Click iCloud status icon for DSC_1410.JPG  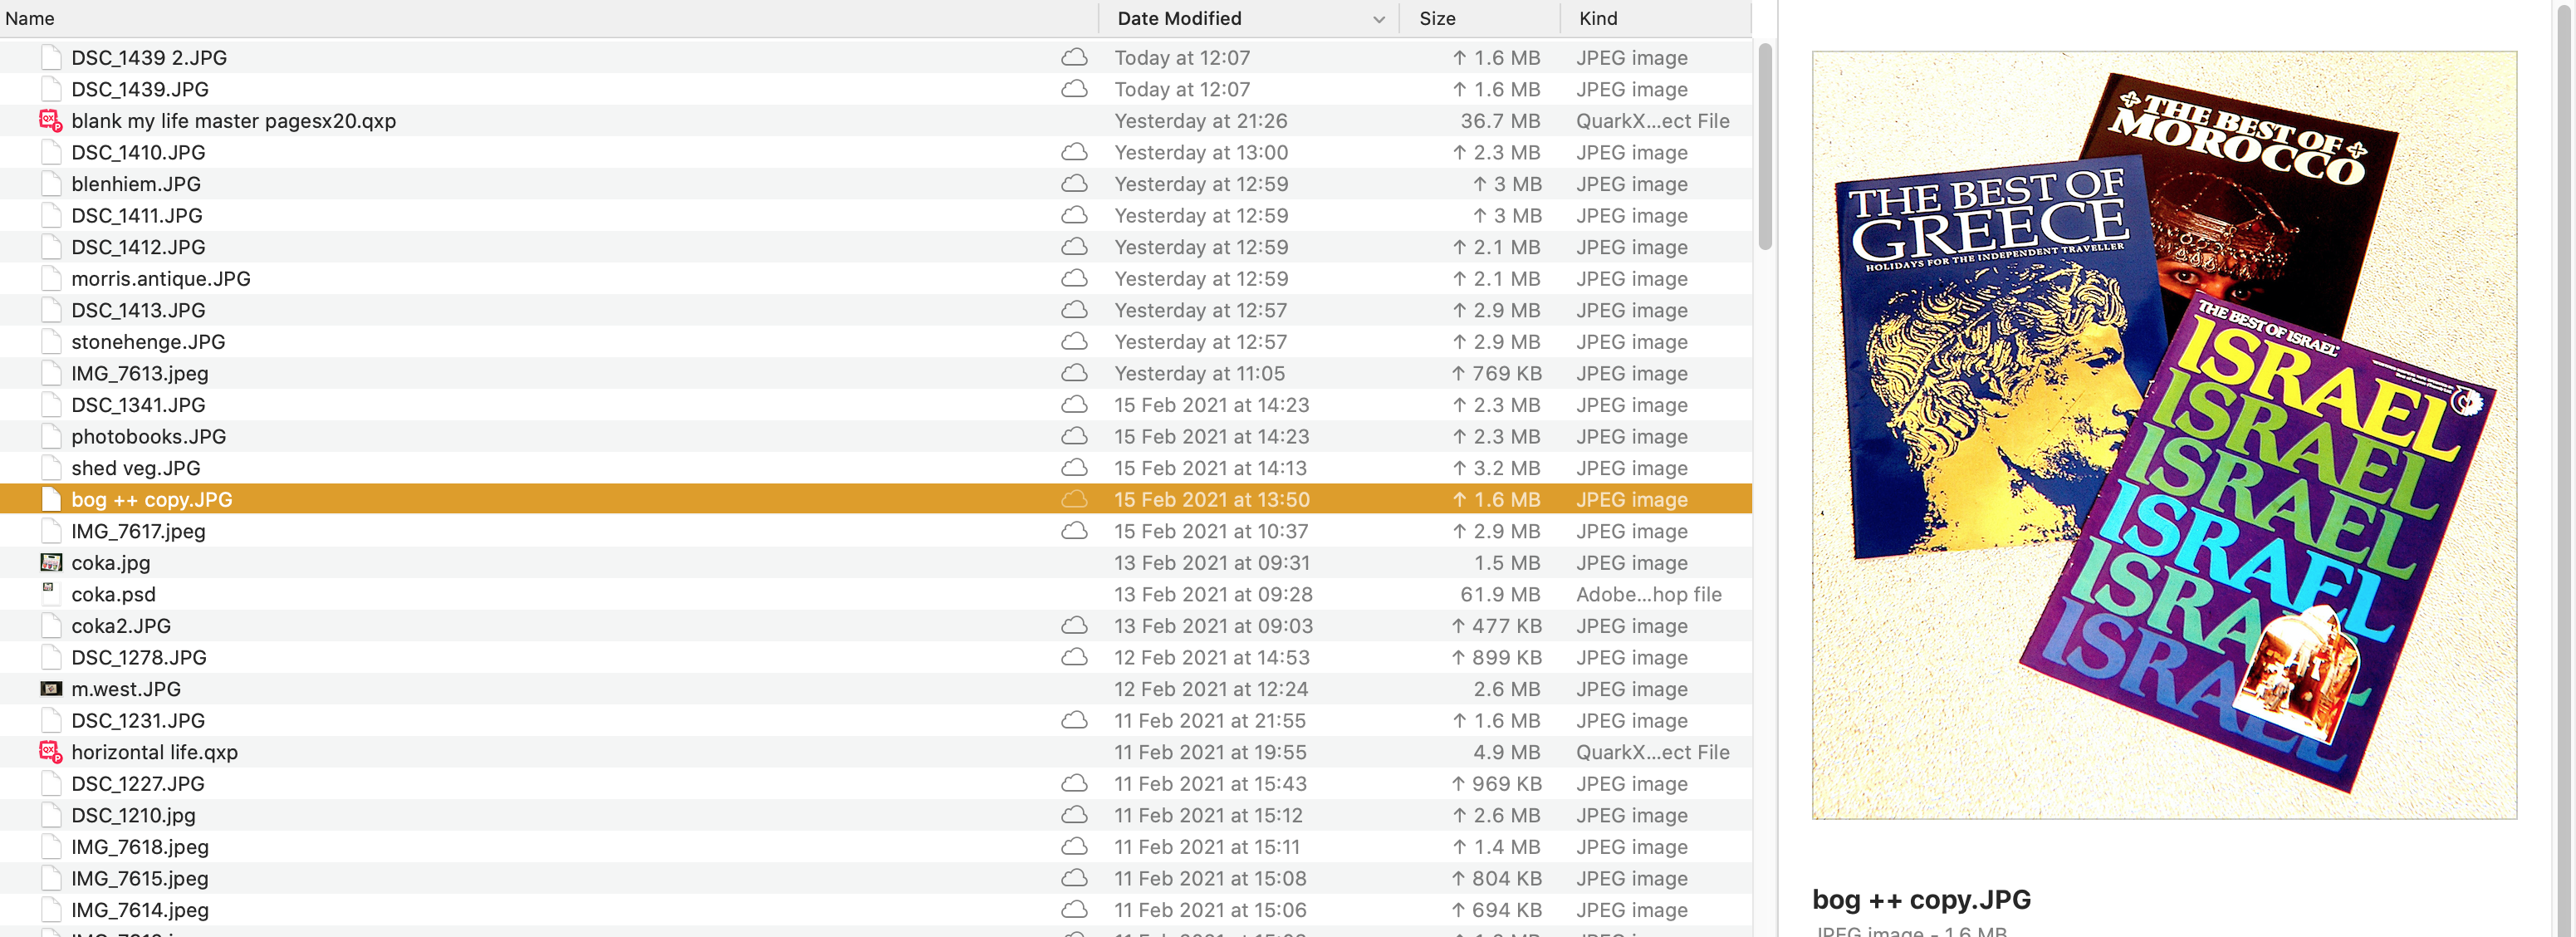1074,152
